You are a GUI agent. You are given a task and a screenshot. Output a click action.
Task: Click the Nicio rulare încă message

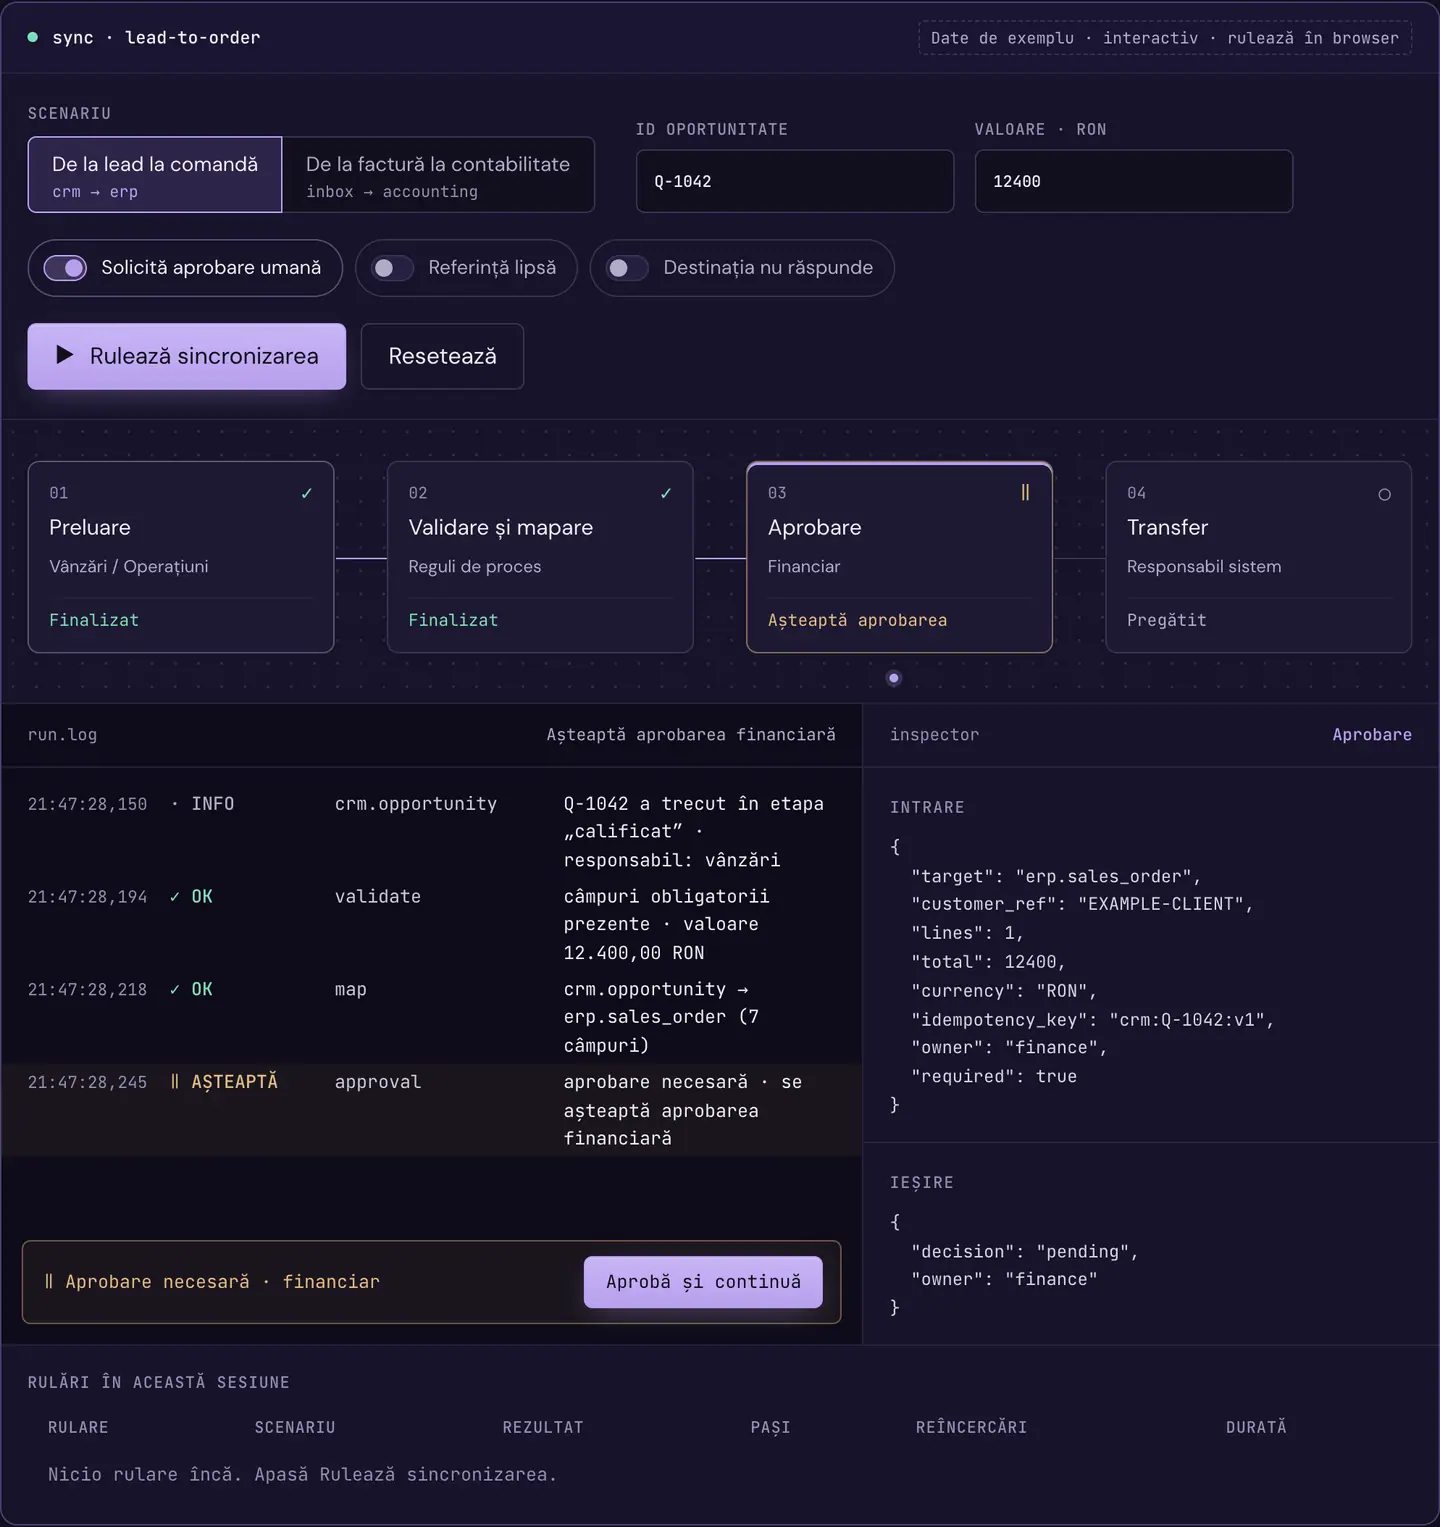tap(302, 1474)
